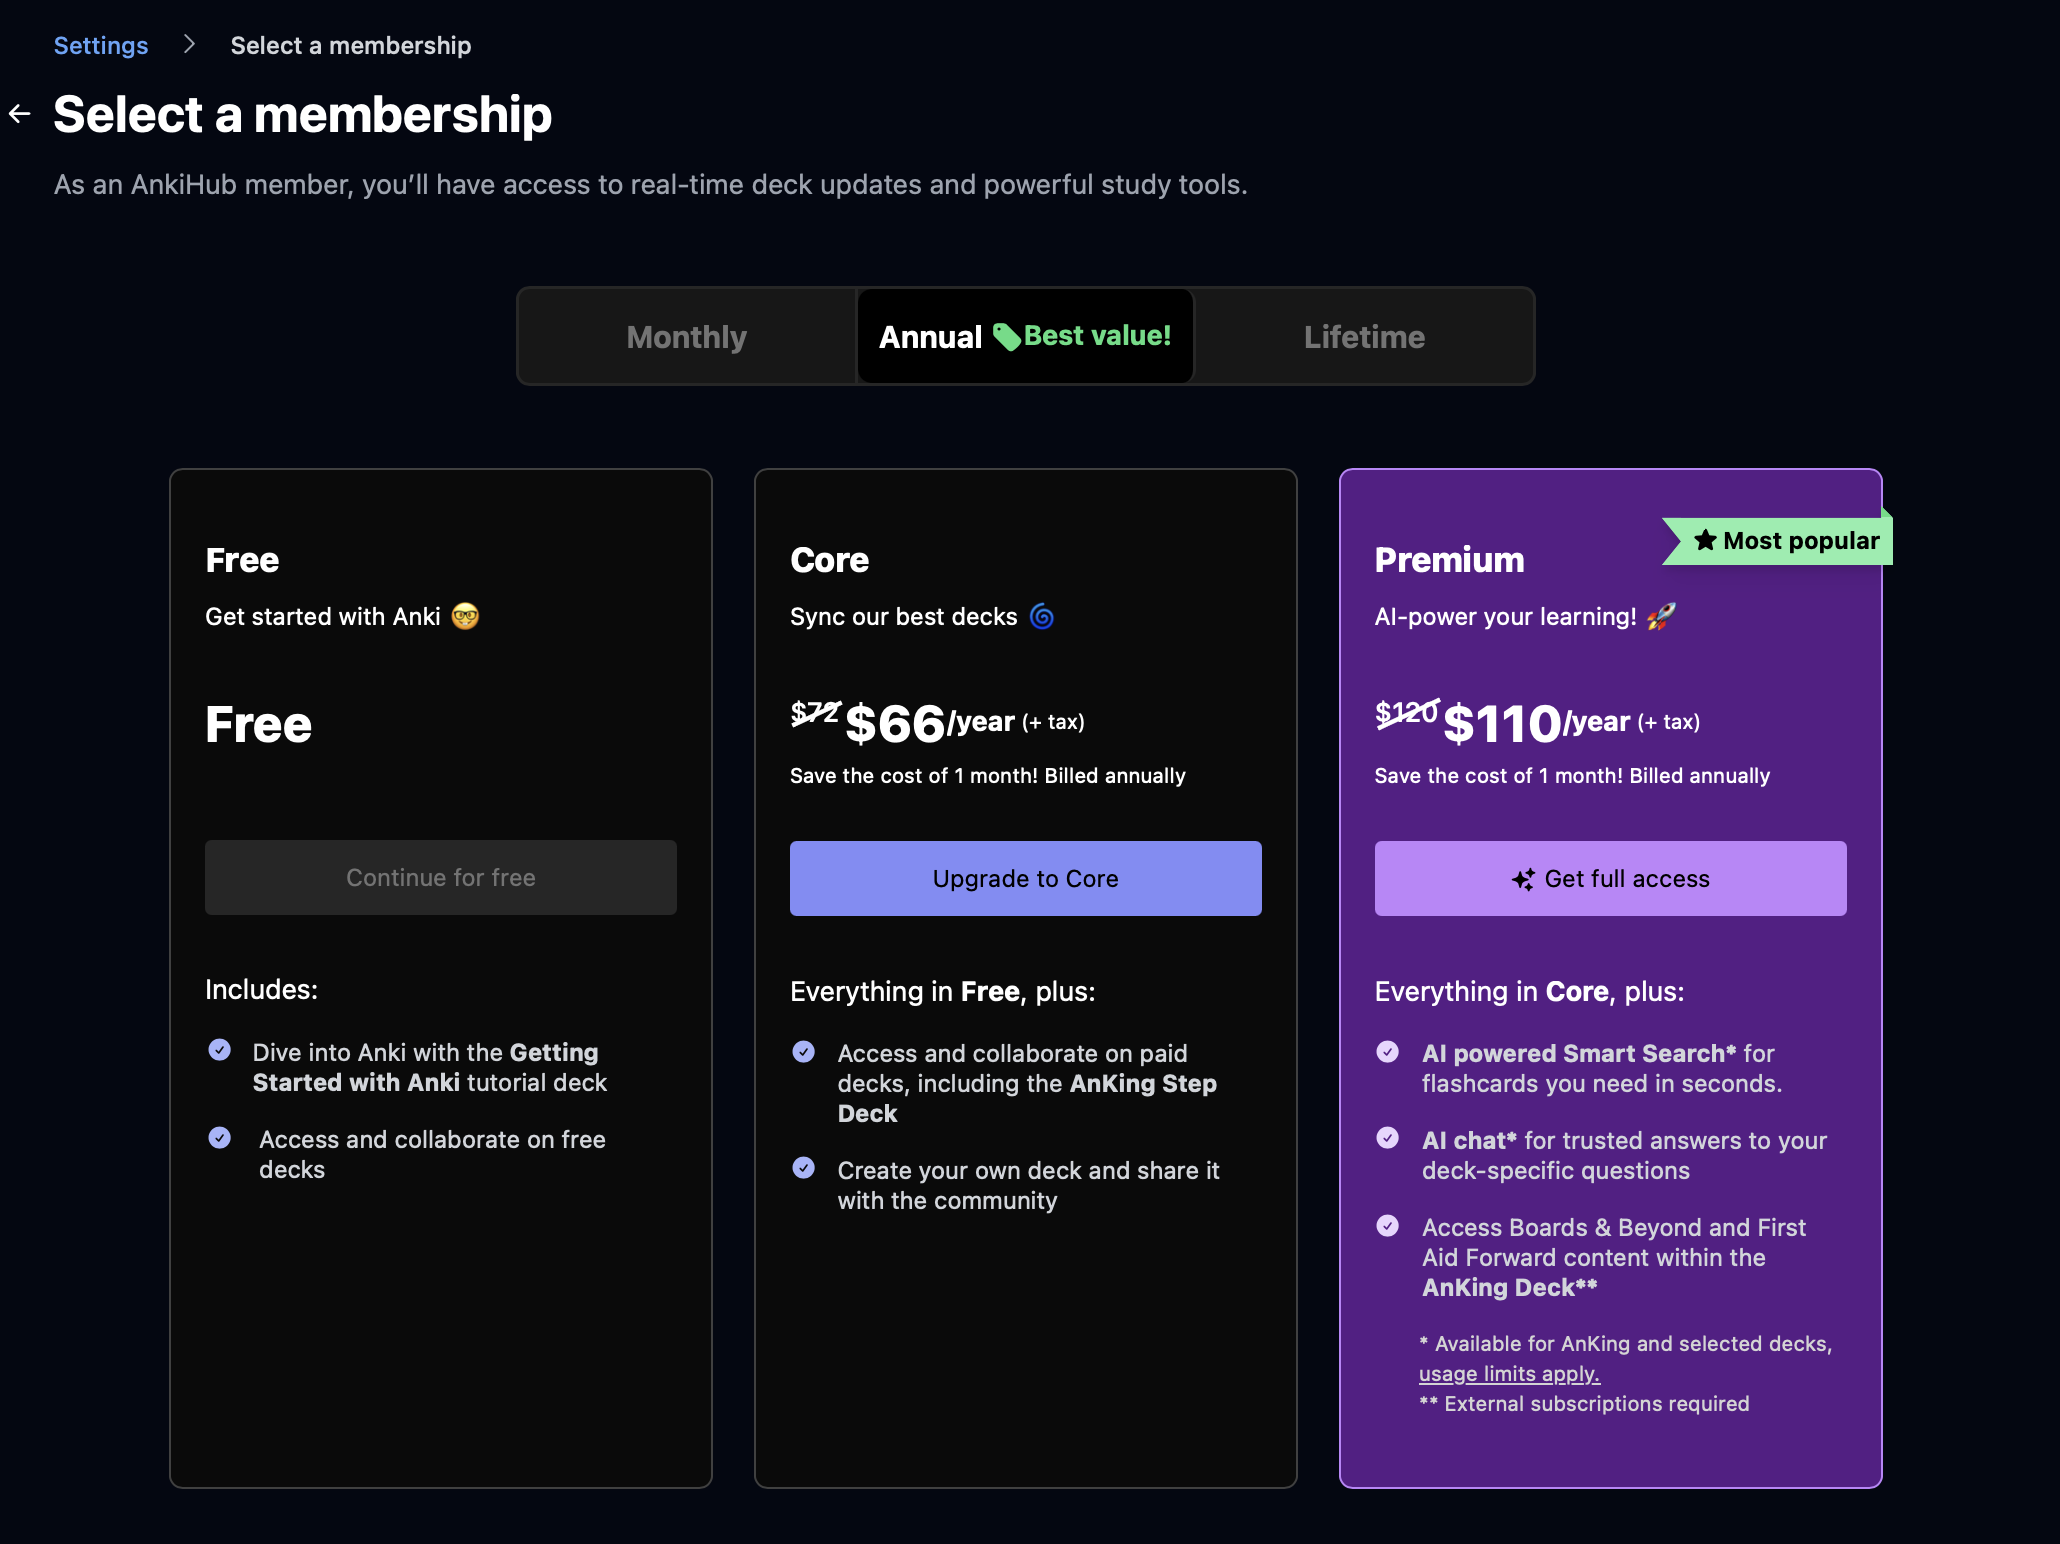Click the green Best value tag icon
Viewport: 2060px width, 1544px height.
[x=1006, y=337]
